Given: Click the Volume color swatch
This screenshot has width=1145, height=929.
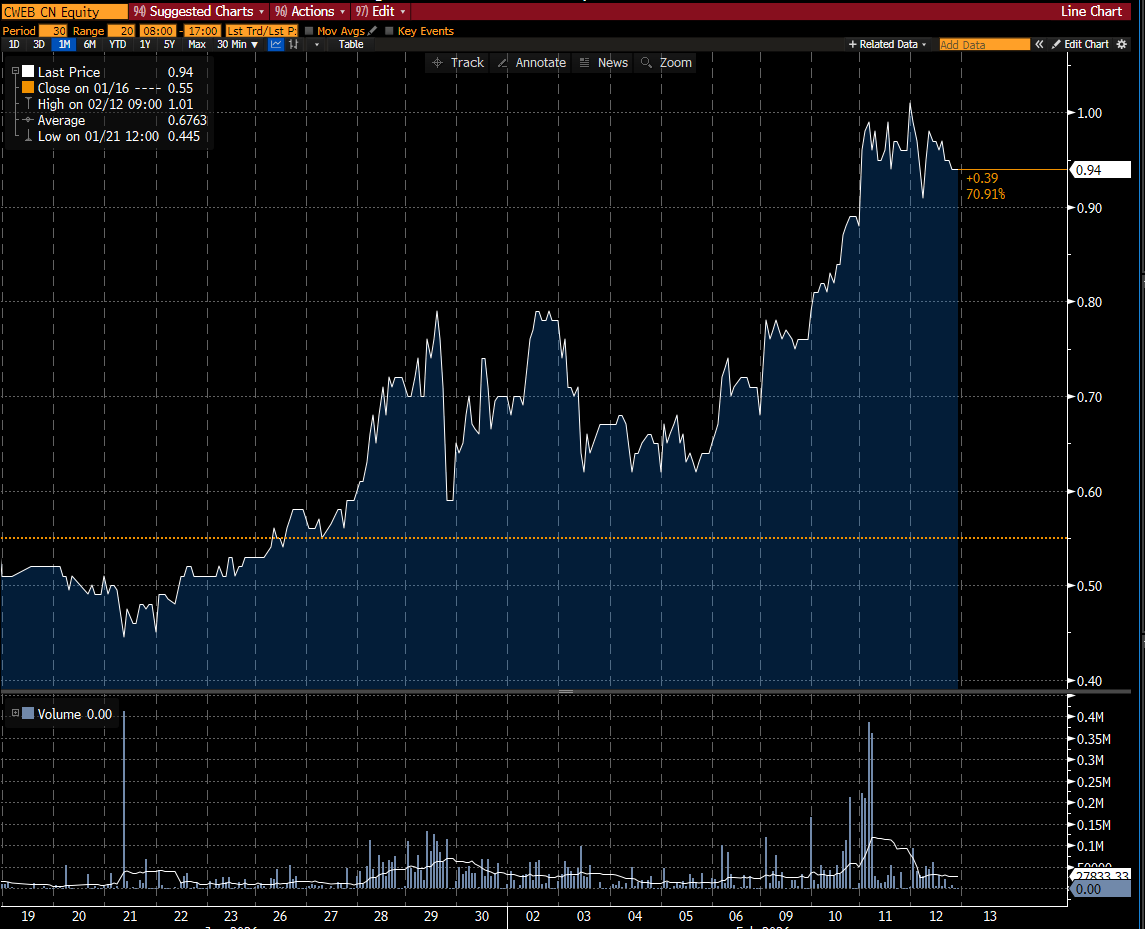Looking at the screenshot, I should tap(28, 714).
